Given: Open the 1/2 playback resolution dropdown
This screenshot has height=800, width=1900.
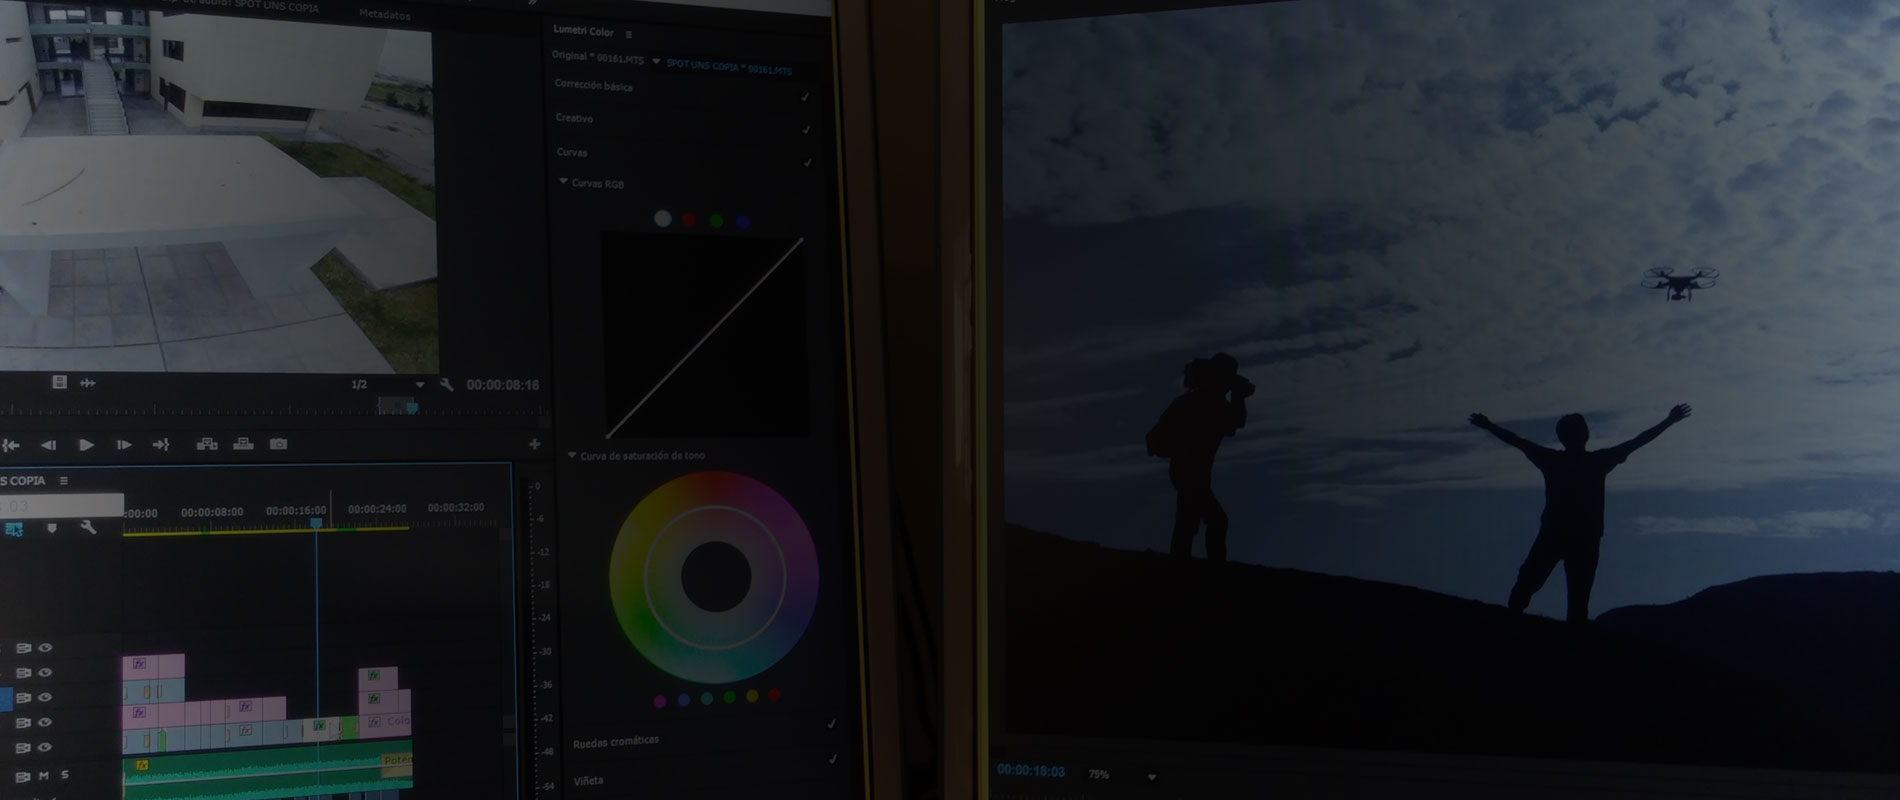Looking at the screenshot, I should pos(420,385).
